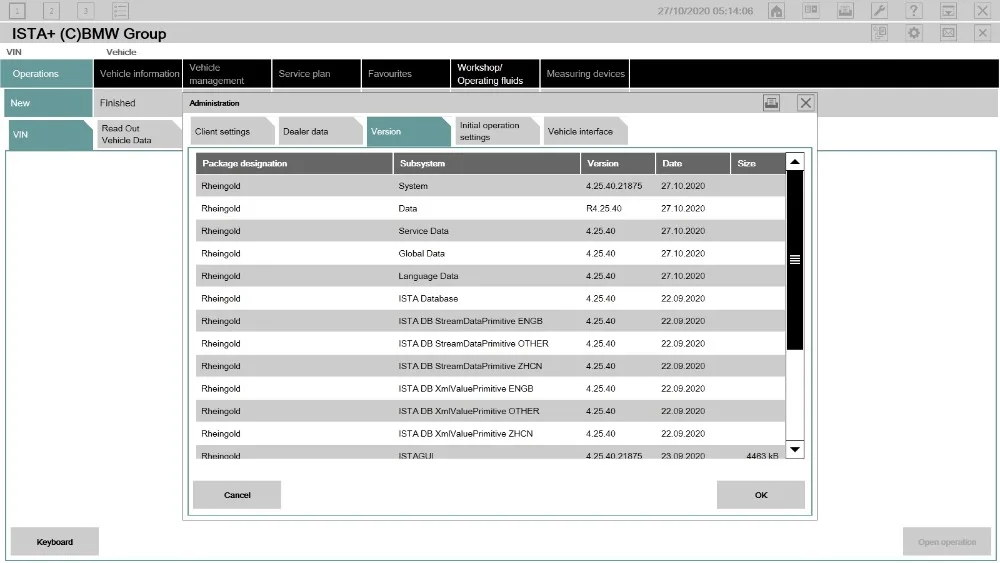Click the scrollbar up arrow
The image size is (1000, 563).
[x=795, y=162]
